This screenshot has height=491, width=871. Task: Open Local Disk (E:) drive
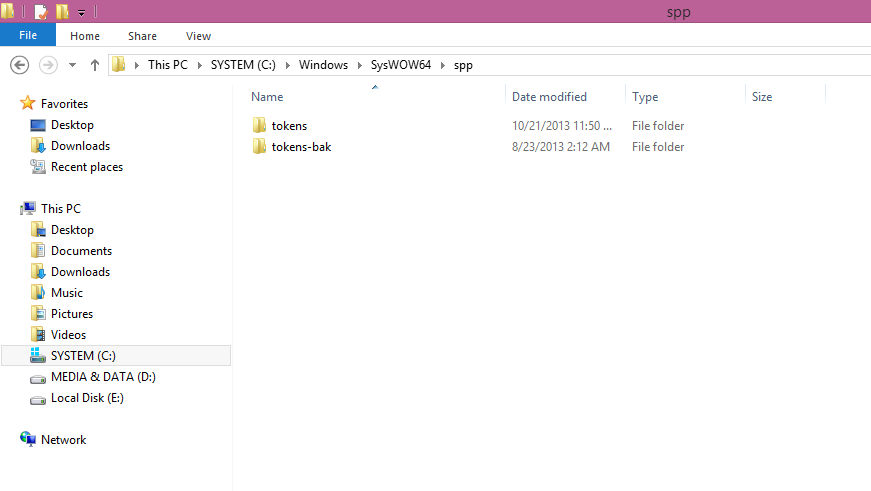[x=87, y=398]
